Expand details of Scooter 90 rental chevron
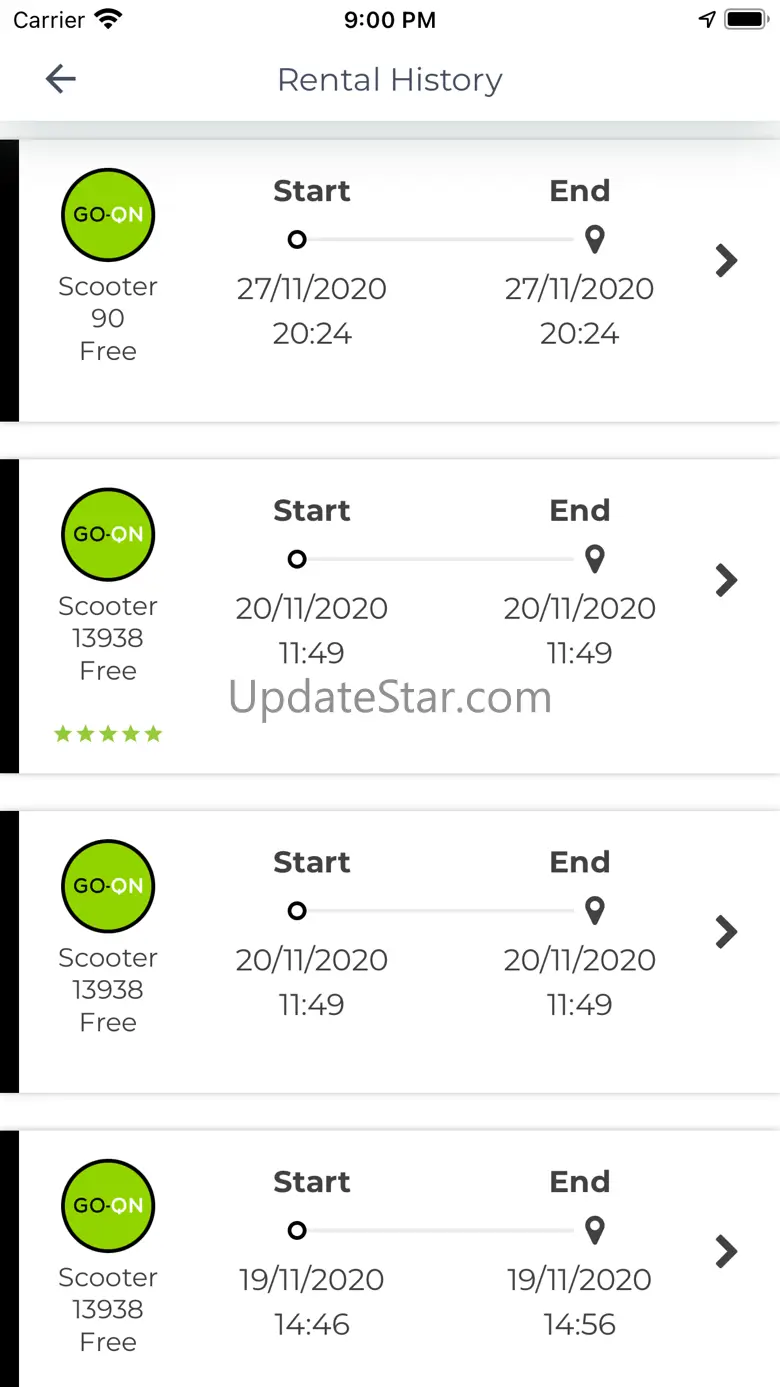 pos(727,261)
